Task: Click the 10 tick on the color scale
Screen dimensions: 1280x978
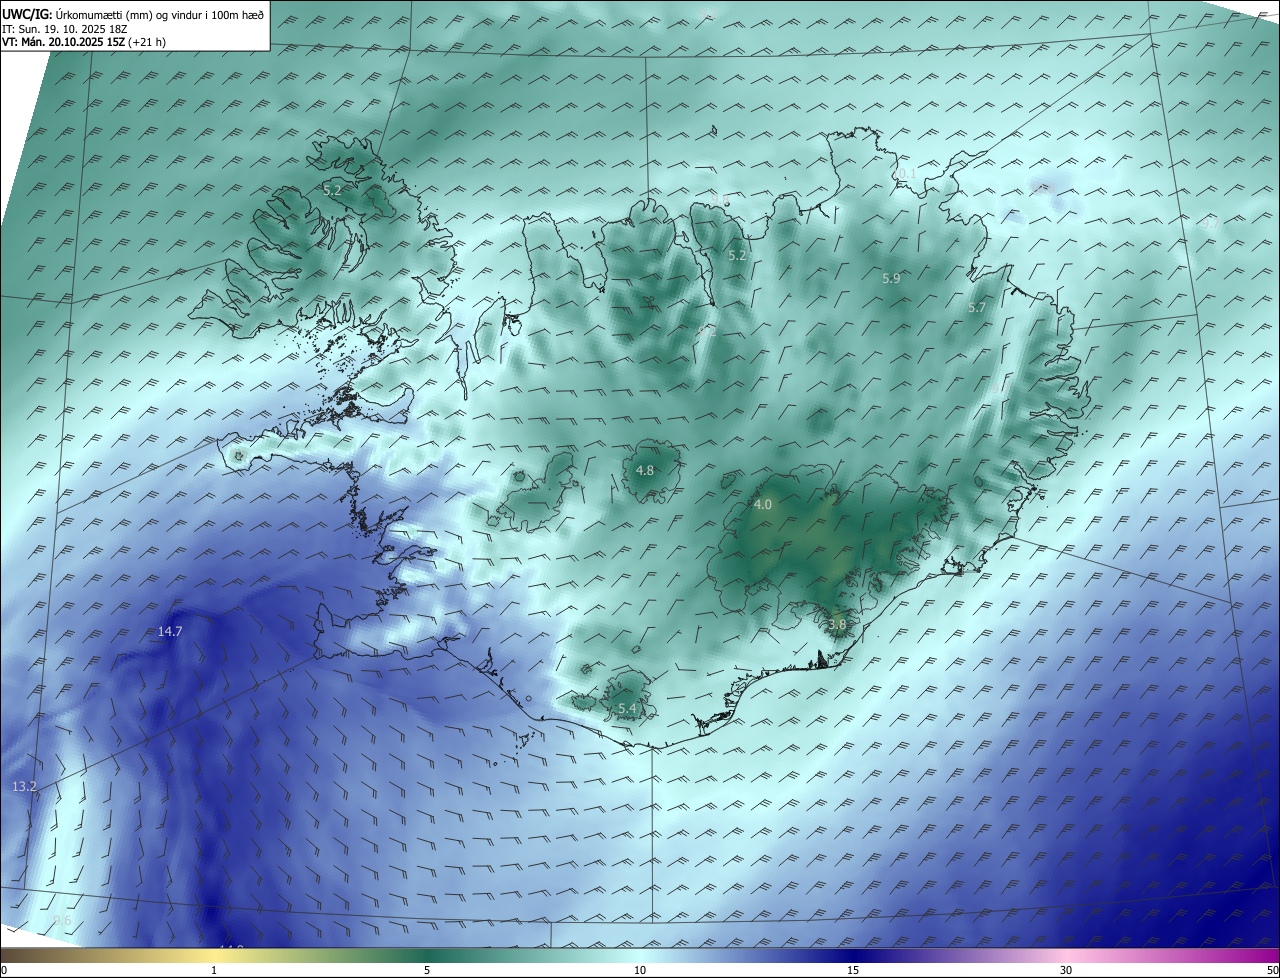Action: (x=640, y=970)
